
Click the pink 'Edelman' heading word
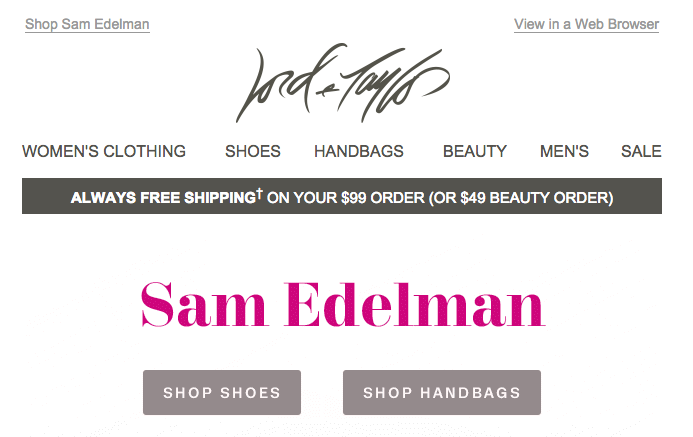click(x=415, y=305)
